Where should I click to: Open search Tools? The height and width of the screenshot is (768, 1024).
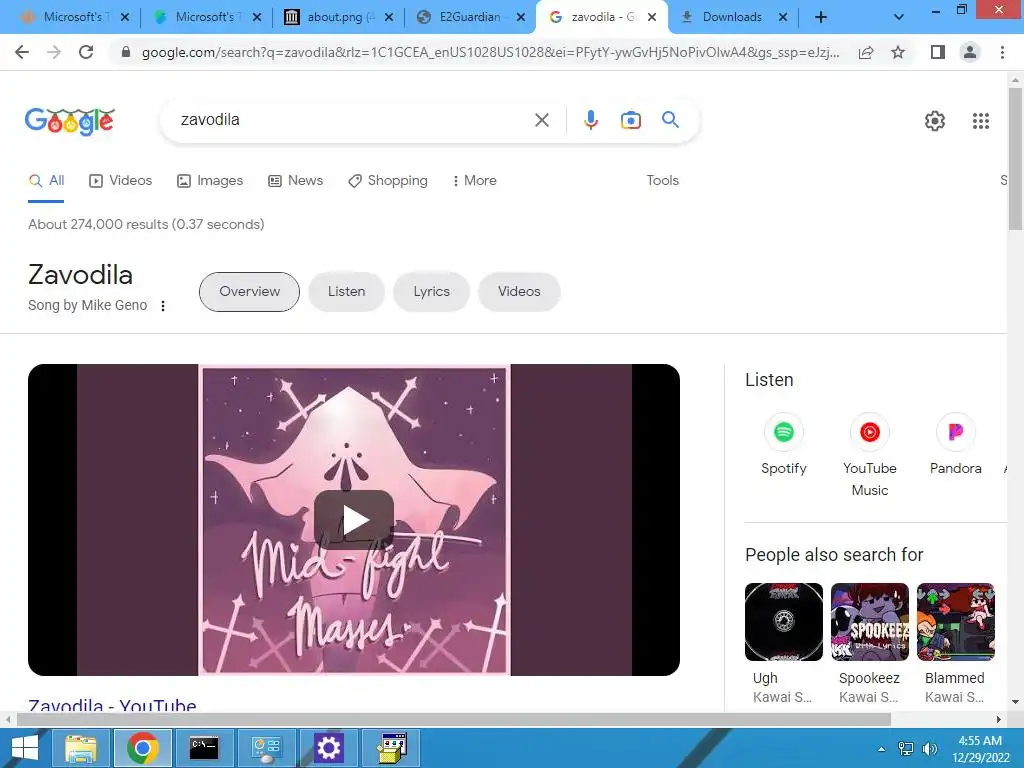(662, 180)
